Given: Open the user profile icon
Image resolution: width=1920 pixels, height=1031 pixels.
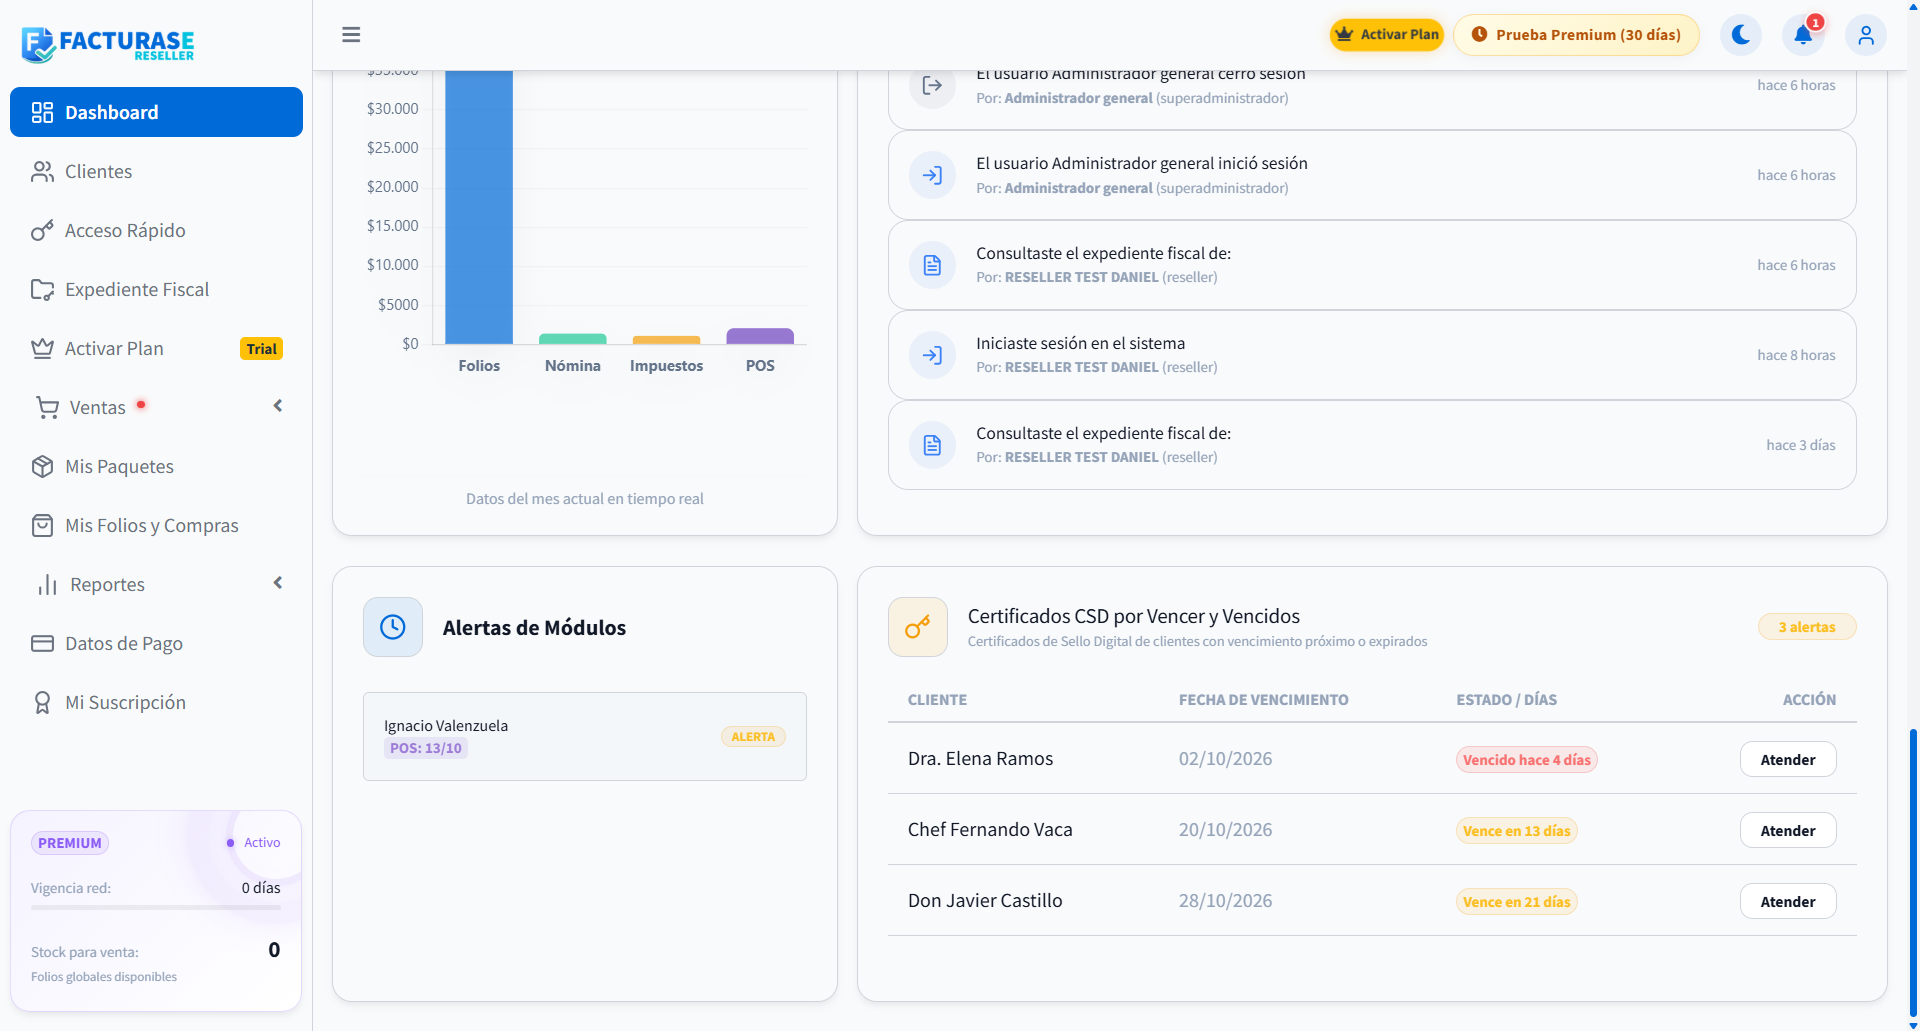Looking at the screenshot, I should (1866, 35).
